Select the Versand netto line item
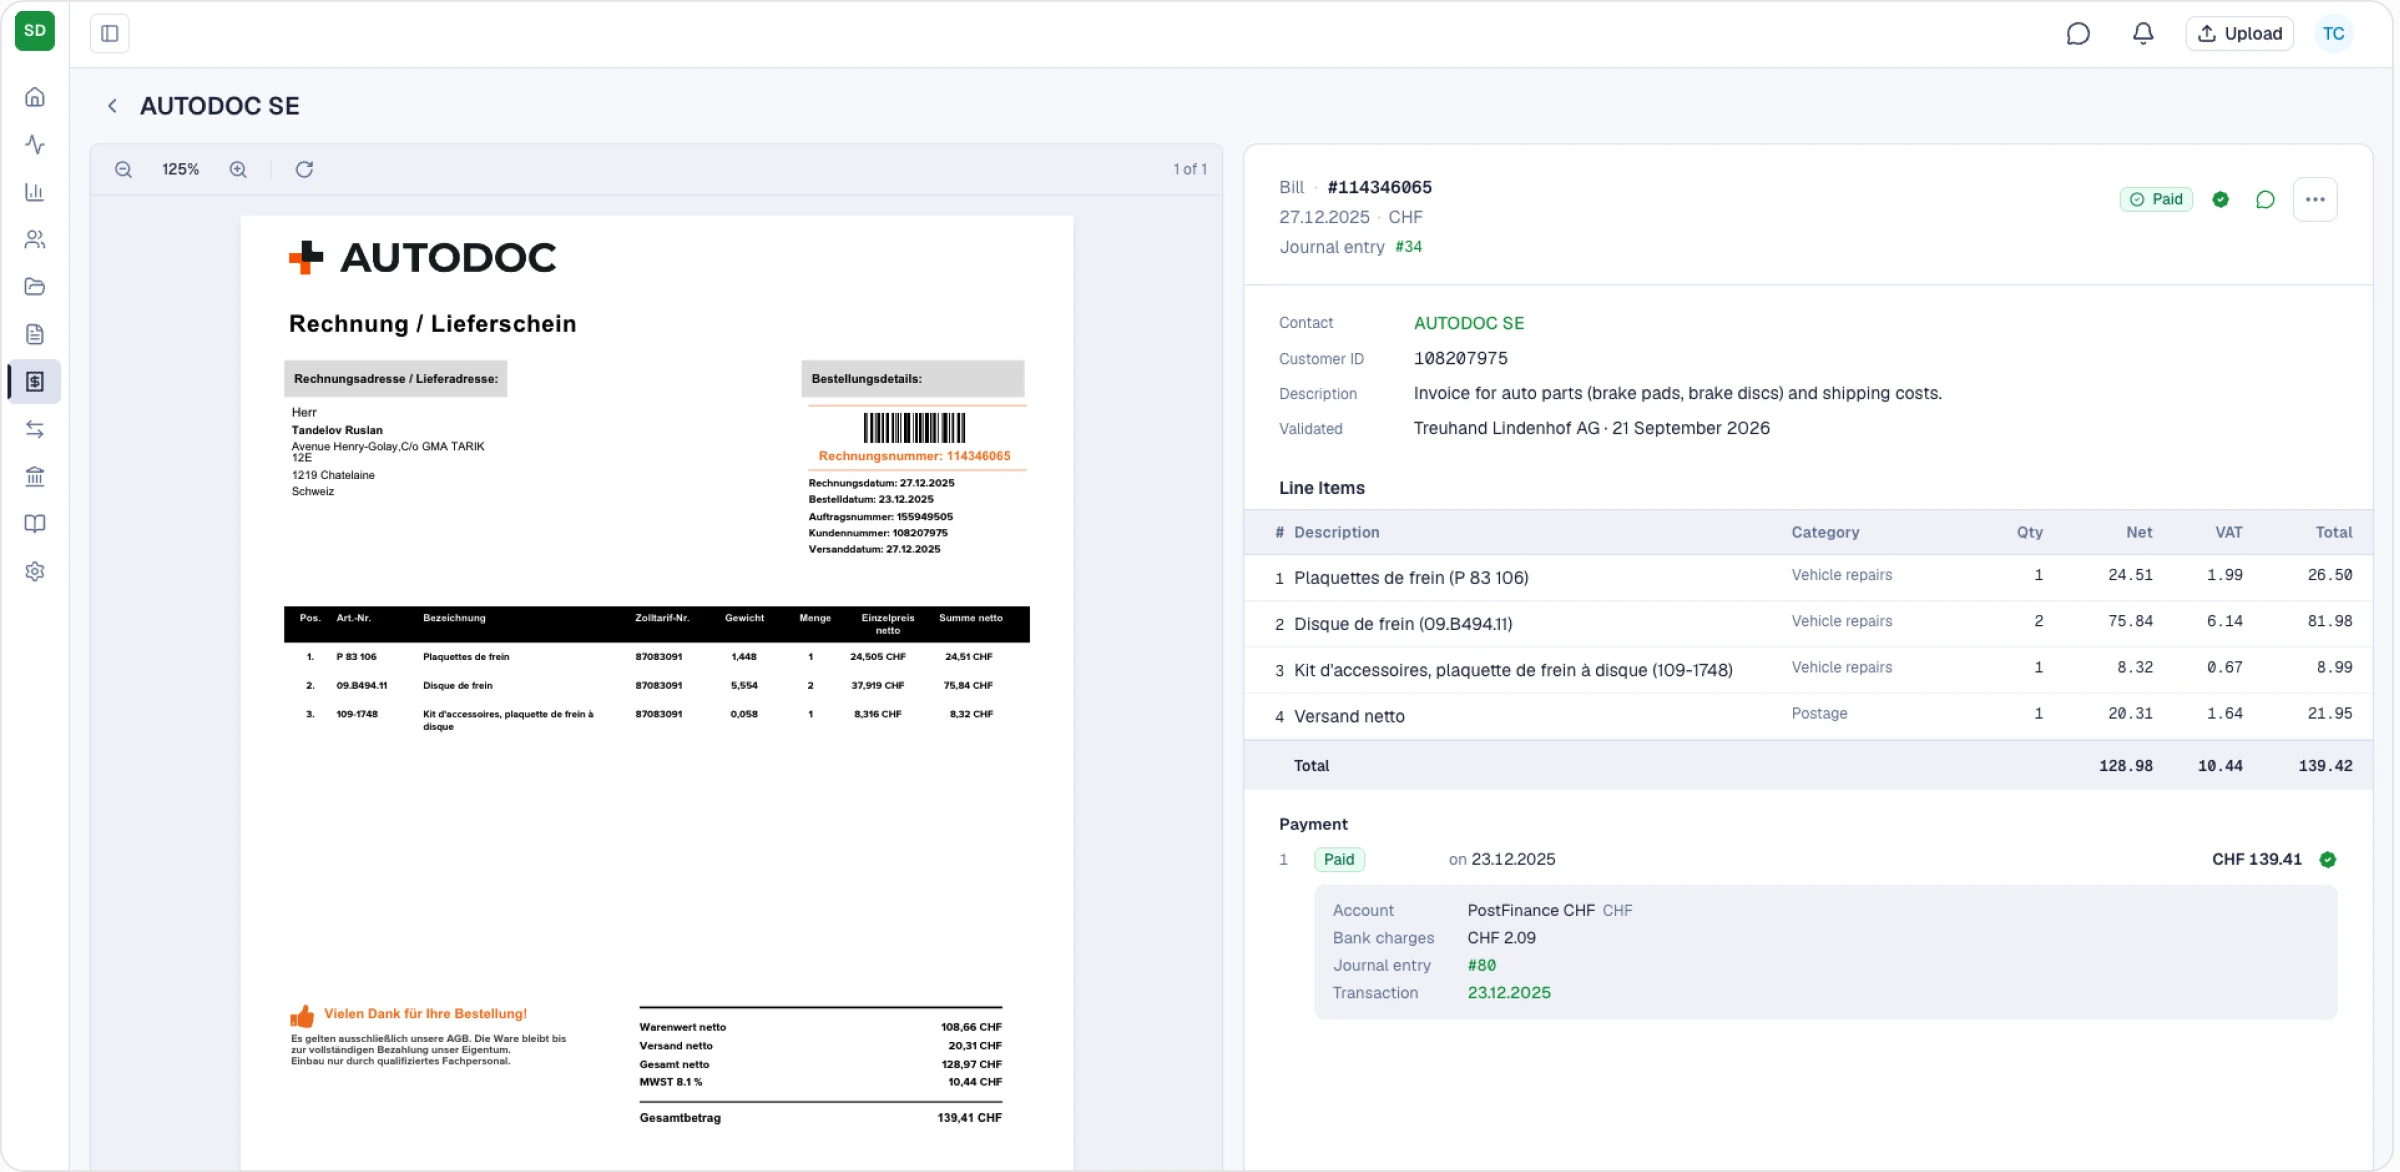This screenshot has width=2400, height=1172. point(1808,716)
